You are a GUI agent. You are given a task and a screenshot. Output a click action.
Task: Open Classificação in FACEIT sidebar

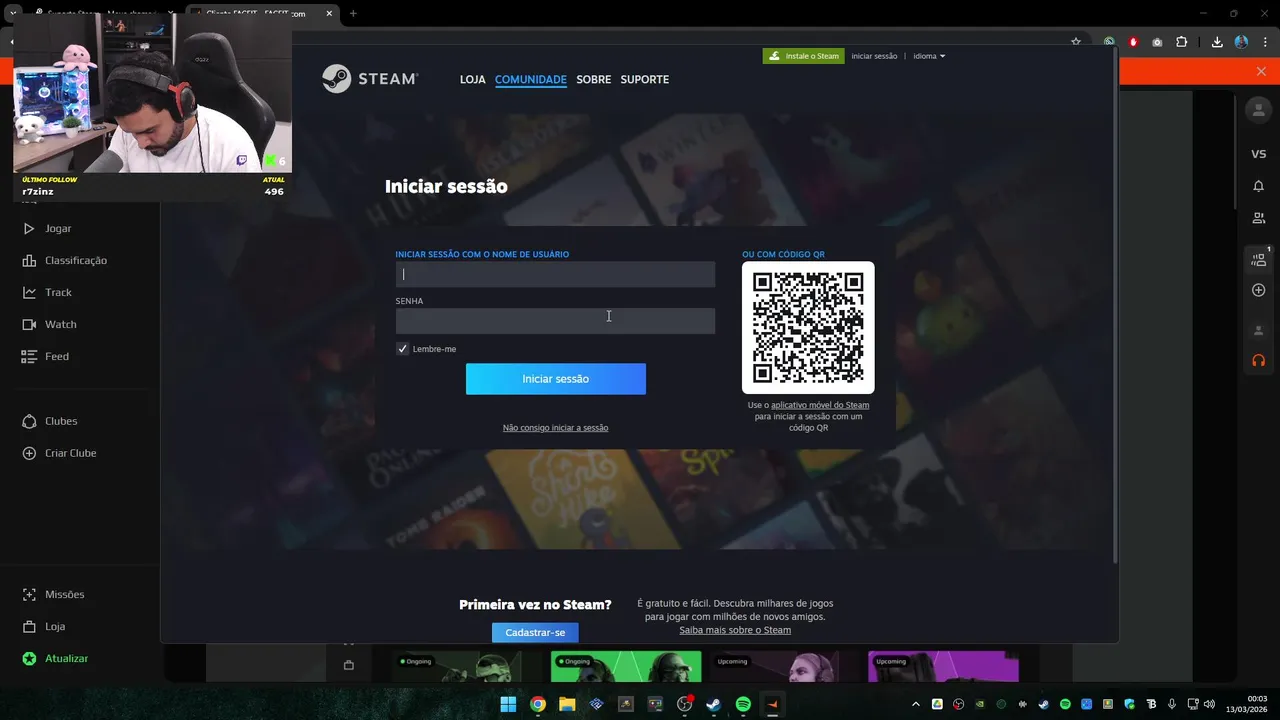65,261
